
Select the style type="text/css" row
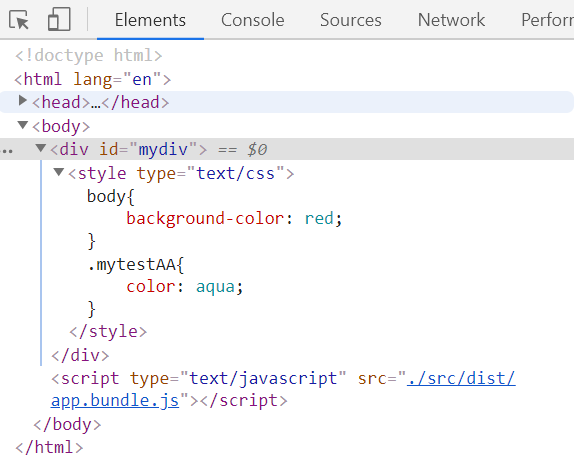181,173
